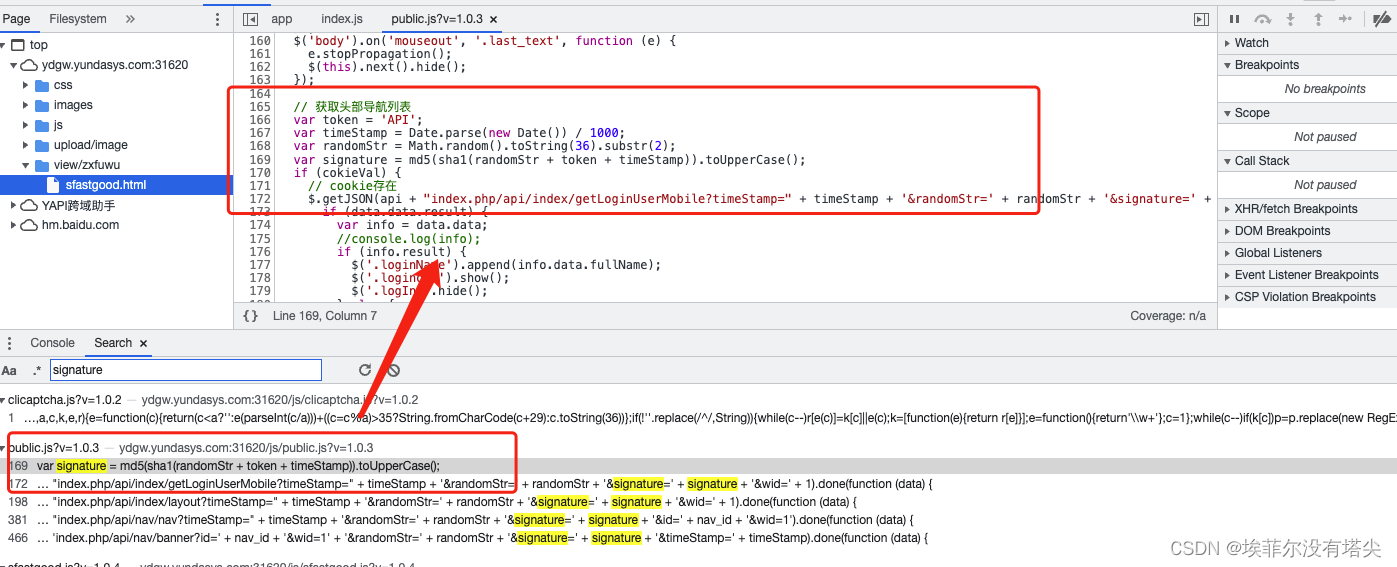This screenshot has width=1397, height=567.
Task: Clear the search results icon
Action: point(394,370)
